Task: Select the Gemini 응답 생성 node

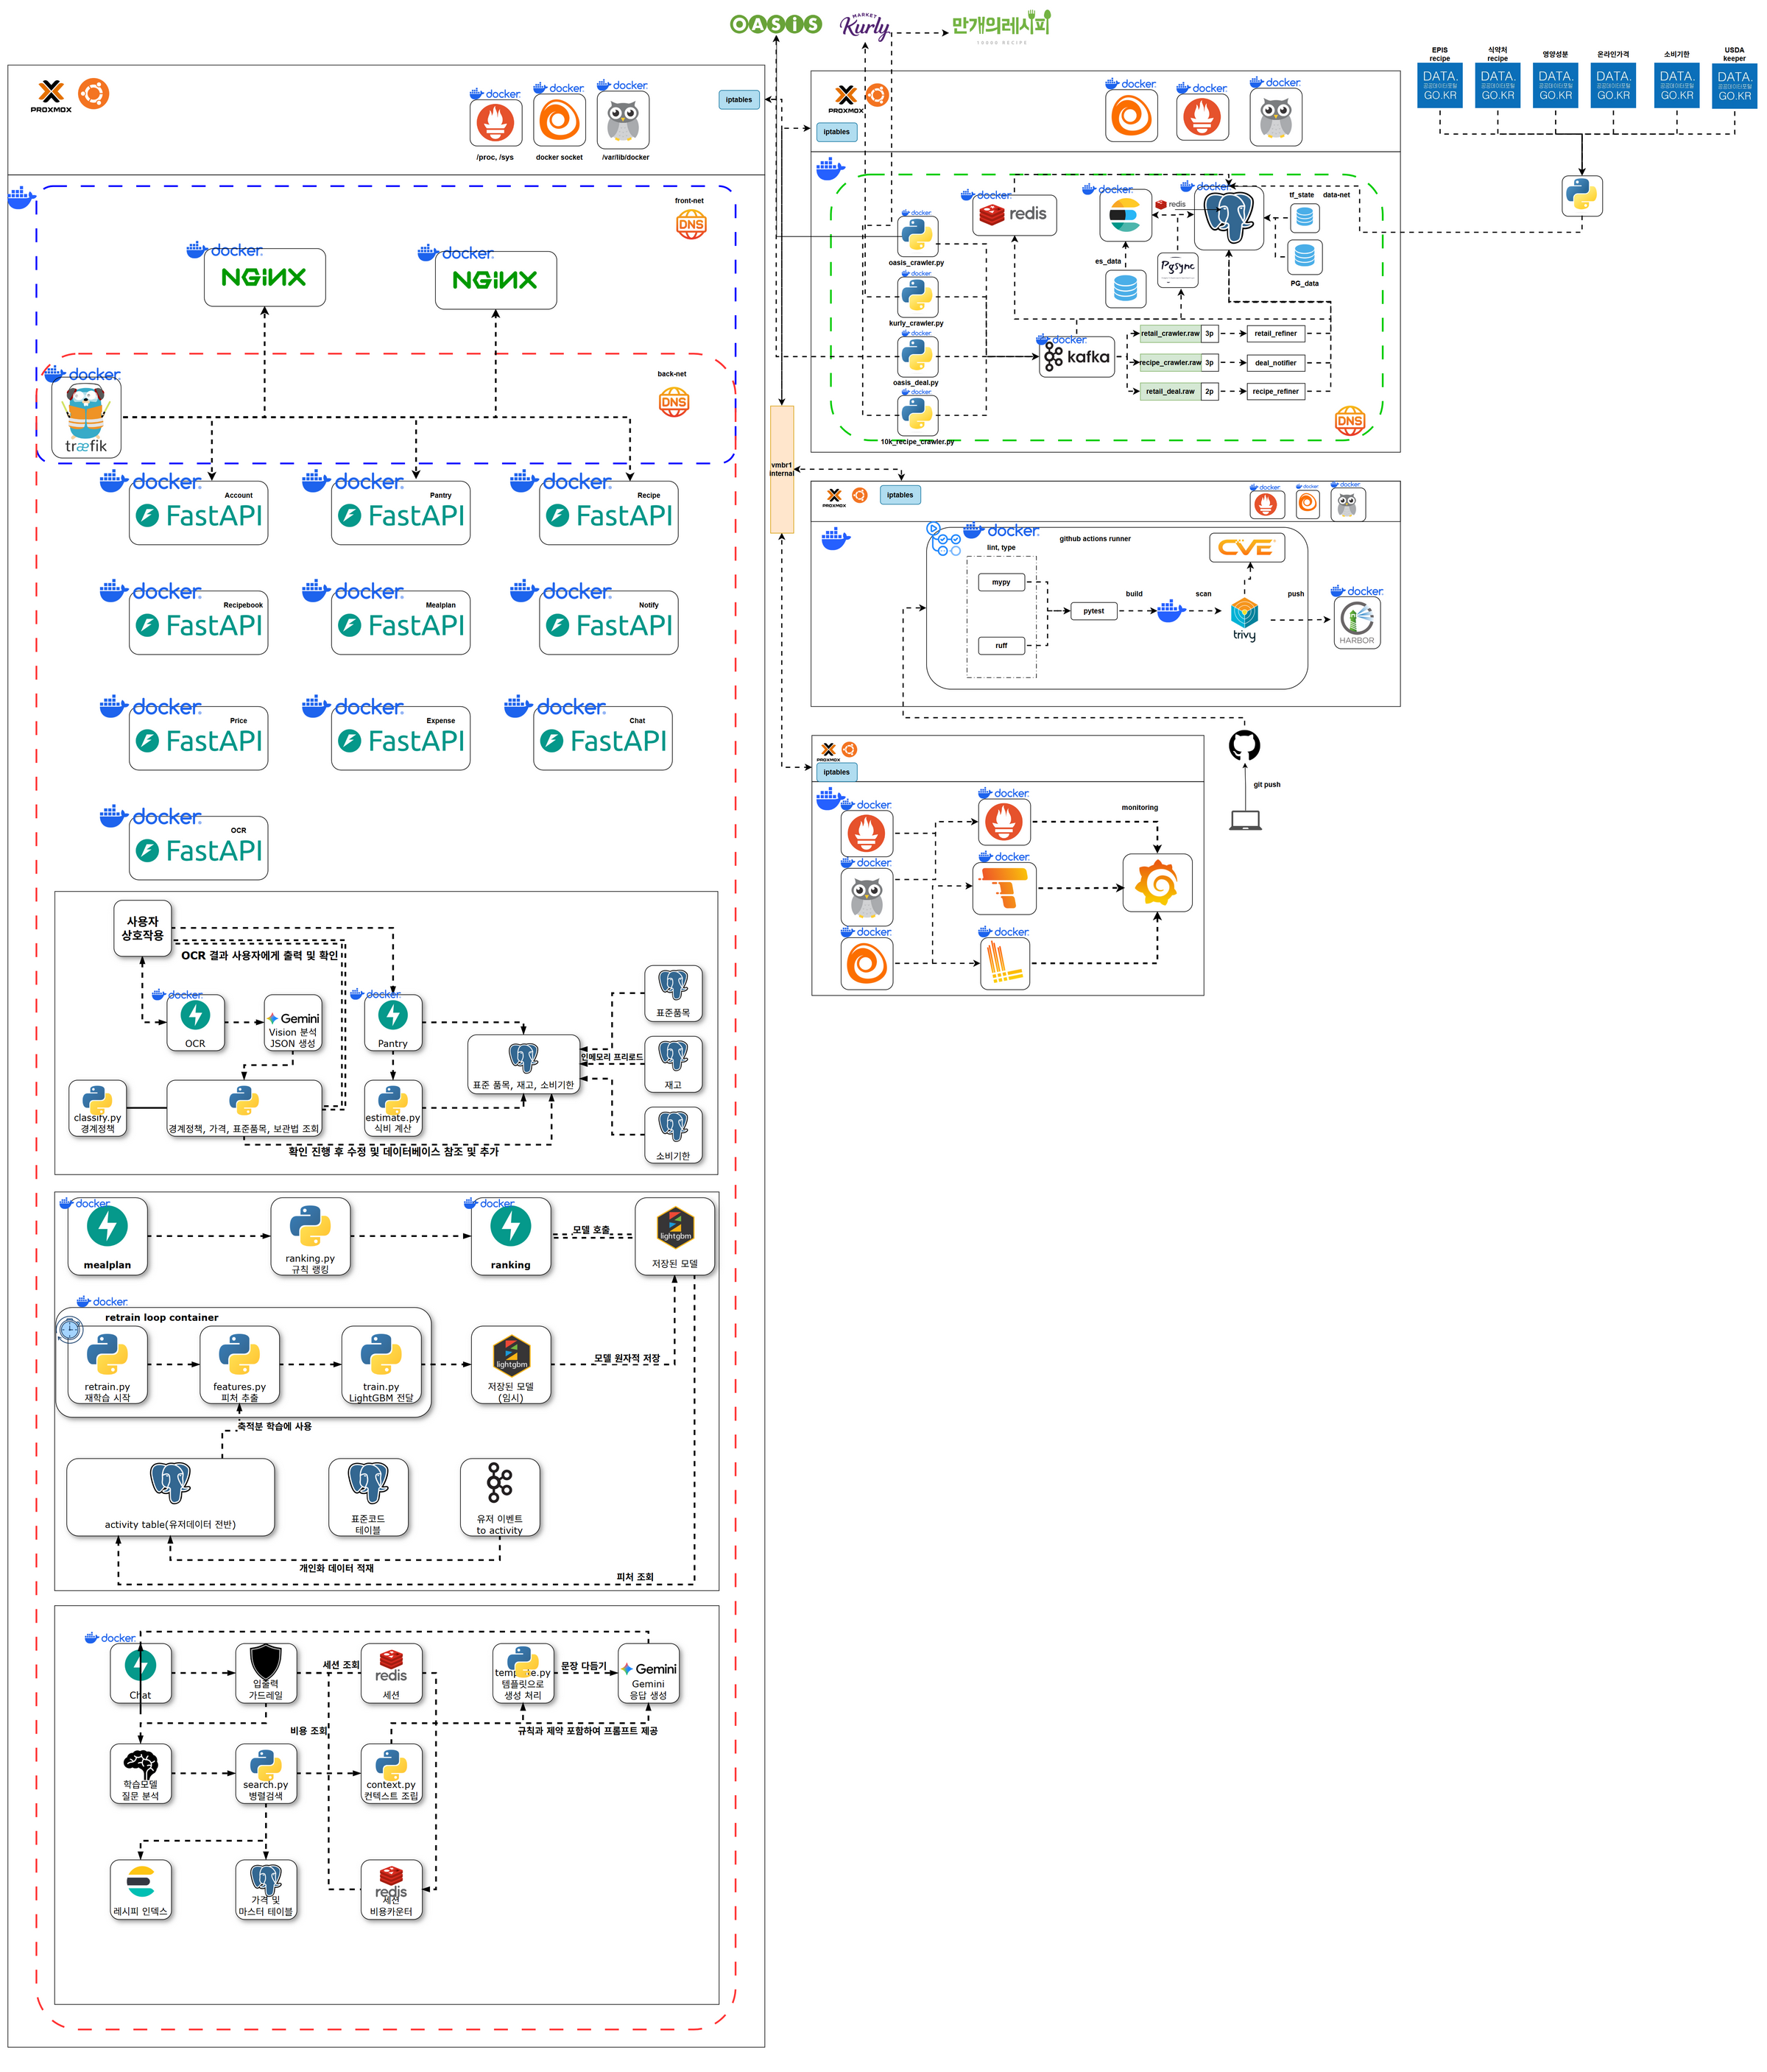Action: coord(648,1673)
